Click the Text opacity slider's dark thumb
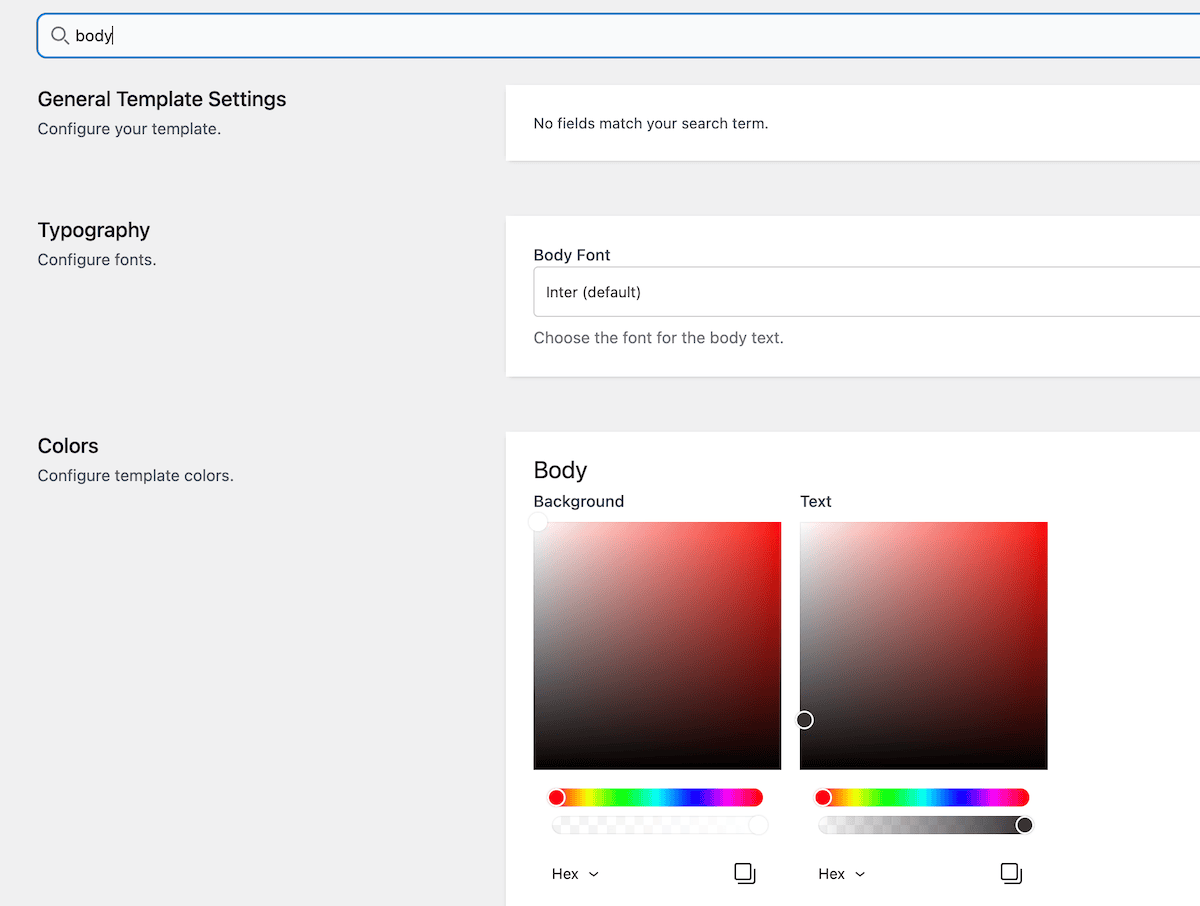The width and height of the screenshot is (1200, 906). click(1024, 825)
